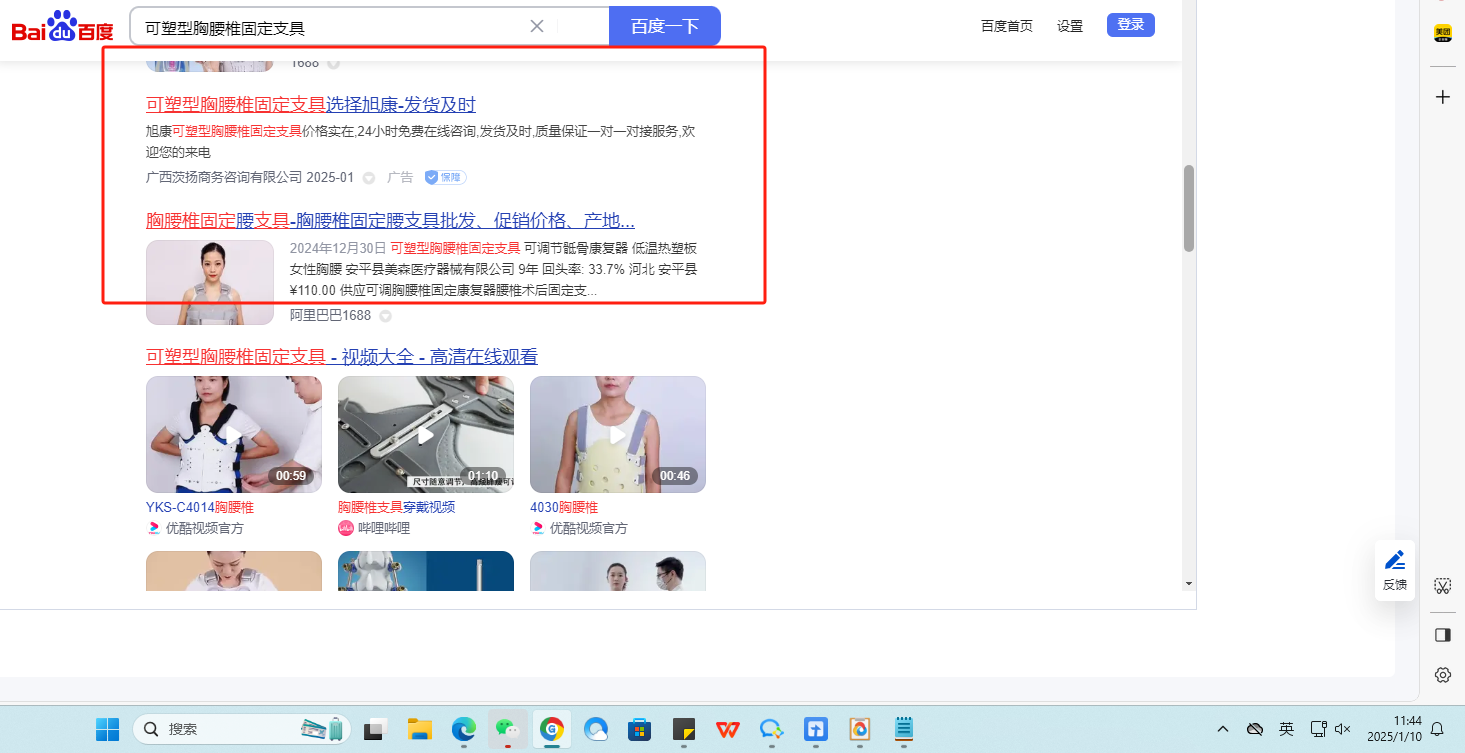Viewport: 1465px width, 753px height.
Task: Toggle the sidebar panel layout icon
Action: (1442, 635)
